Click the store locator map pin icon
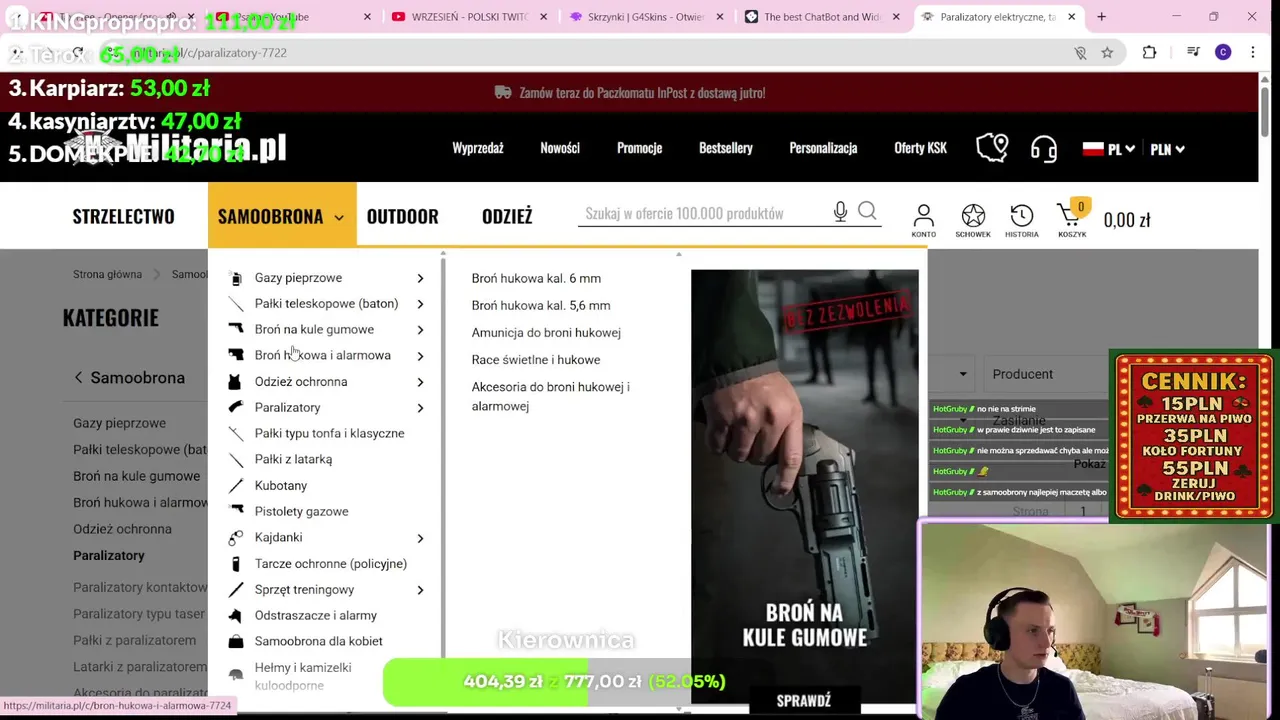This screenshot has width=1280, height=720. pos(992,148)
